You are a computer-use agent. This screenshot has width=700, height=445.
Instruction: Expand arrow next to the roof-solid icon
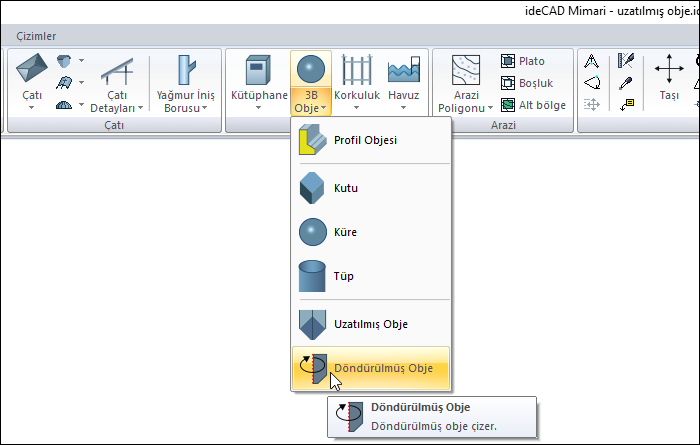click(81, 60)
